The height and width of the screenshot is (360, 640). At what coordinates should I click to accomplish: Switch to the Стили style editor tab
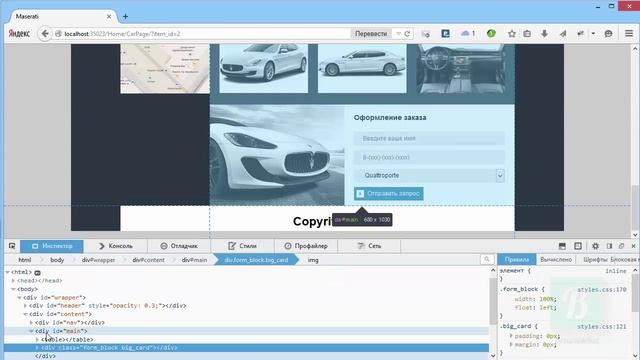[x=242, y=246]
